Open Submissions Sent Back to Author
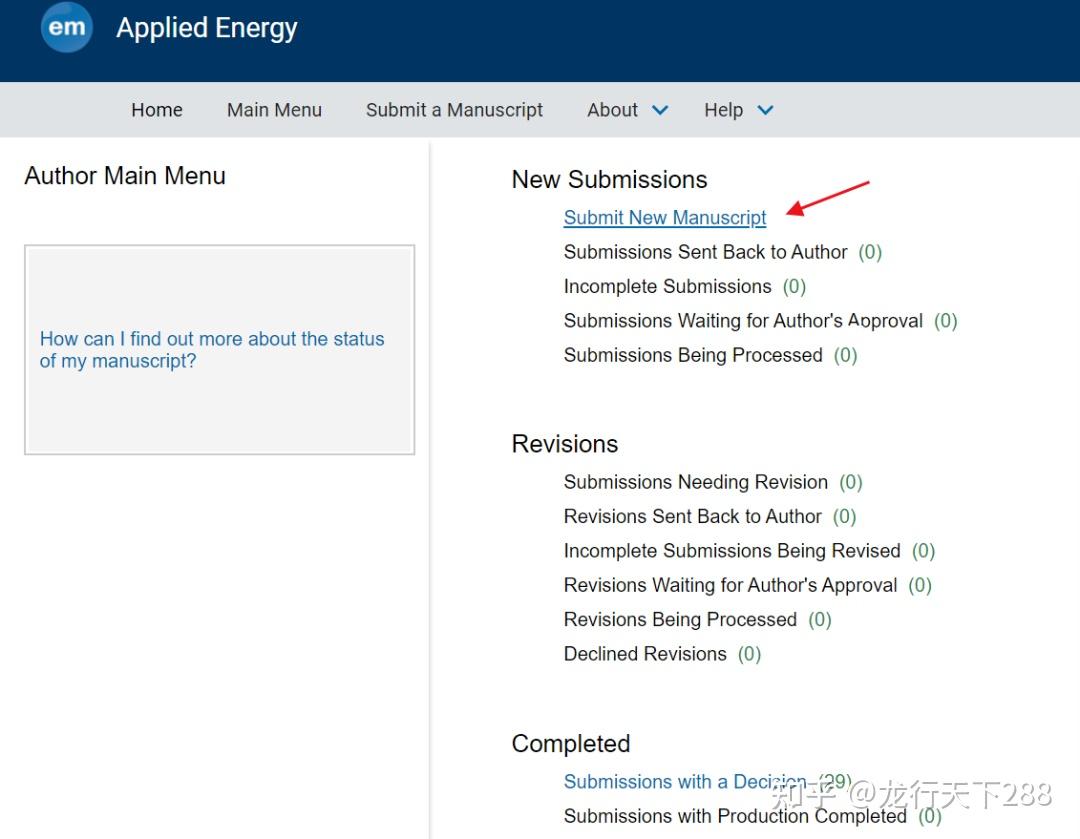The width and height of the screenshot is (1080, 839). click(705, 252)
